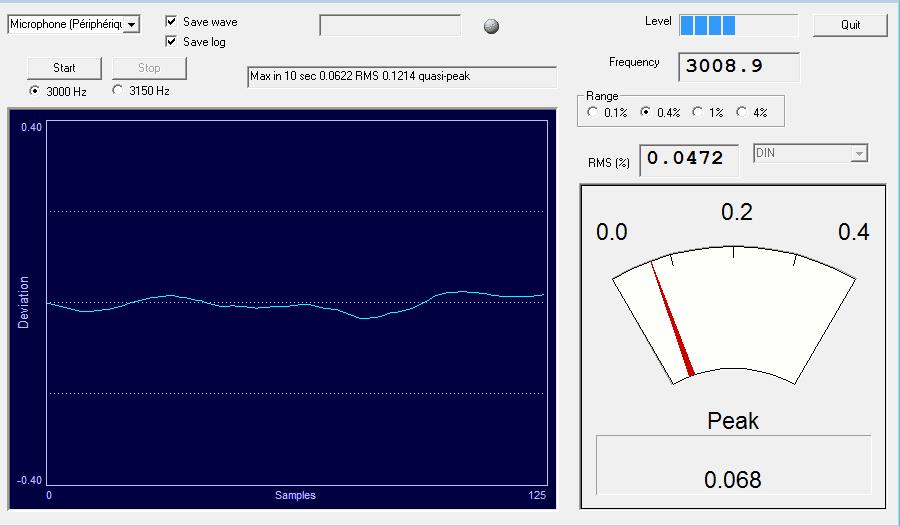Screen dimensions: 900x526
Task: Click the red needle on the meter gauge
Action: tap(671, 320)
